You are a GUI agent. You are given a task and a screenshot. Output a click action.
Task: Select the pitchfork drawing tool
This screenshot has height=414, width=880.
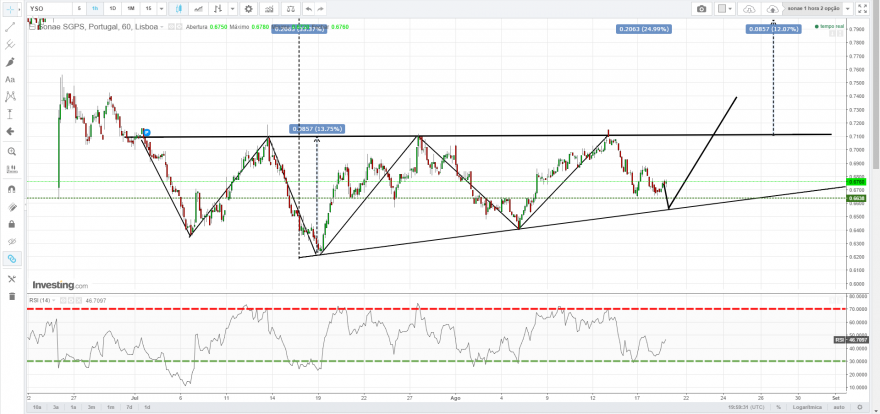coord(10,44)
